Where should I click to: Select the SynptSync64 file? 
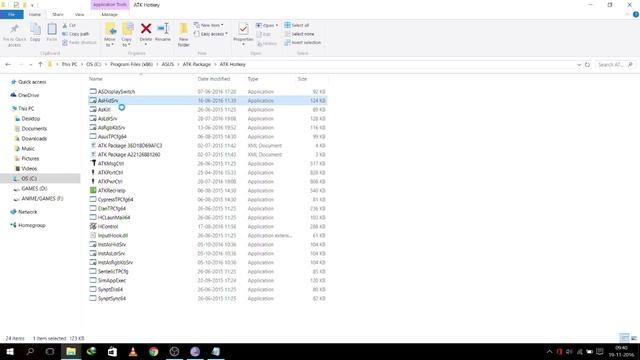click(111, 298)
